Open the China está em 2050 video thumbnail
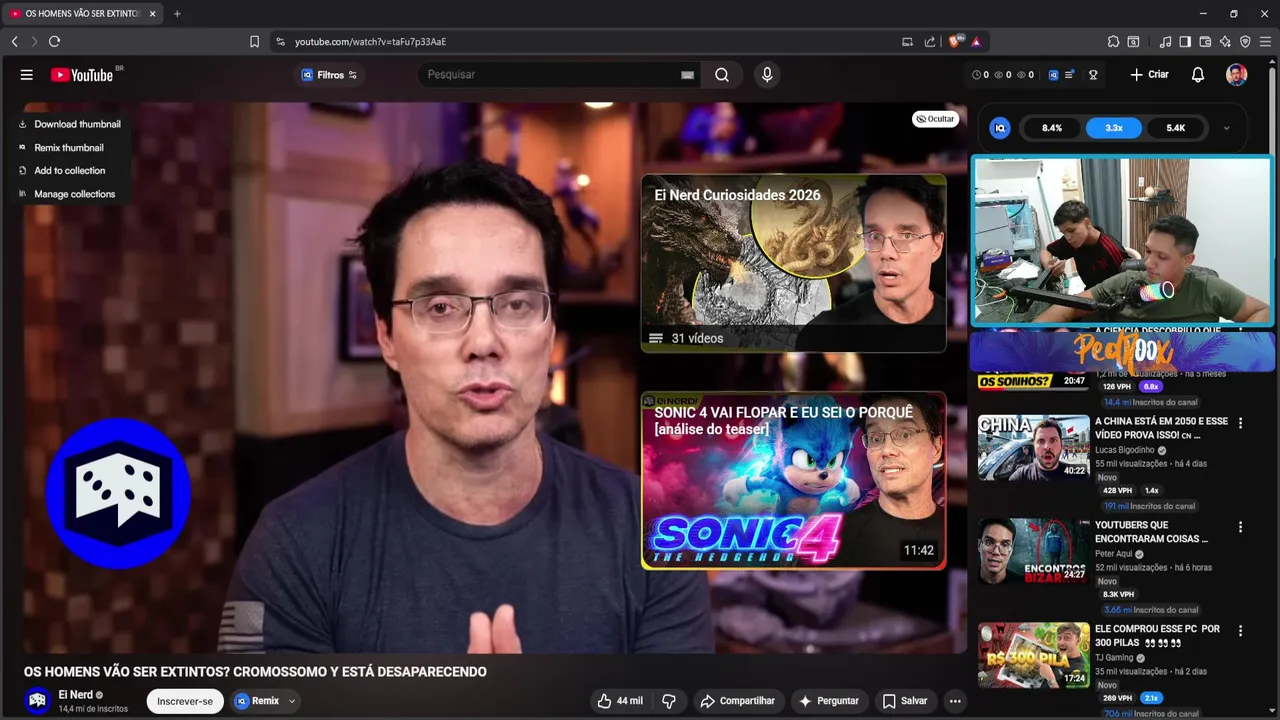1280x720 pixels. pyautogui.click(x=1033, y=447)
